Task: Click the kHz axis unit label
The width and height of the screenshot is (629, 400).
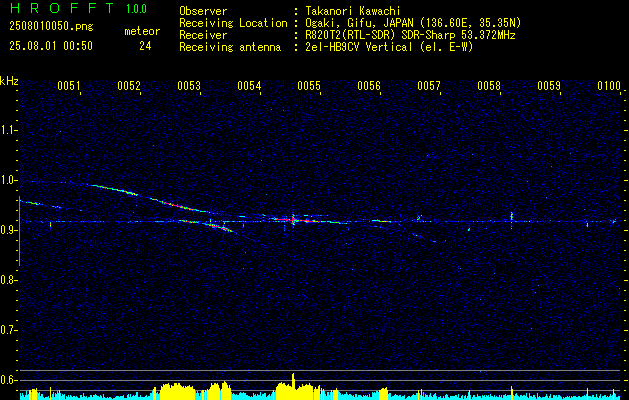Action: click(x=9, y=81)
